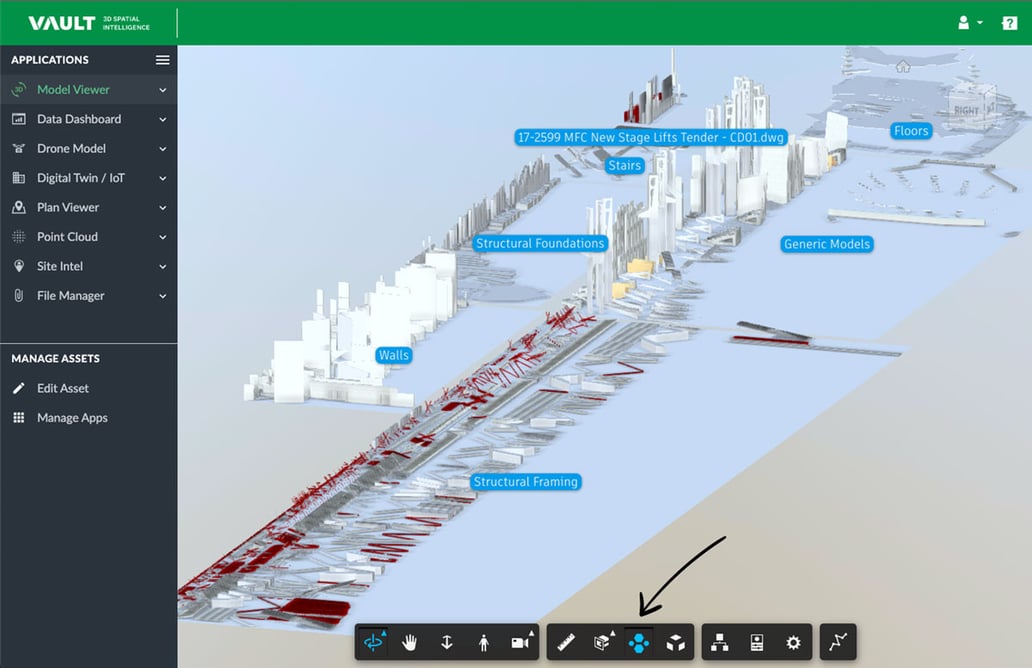
Task: Open the Site Intel menu item
Action: [60, 266]
